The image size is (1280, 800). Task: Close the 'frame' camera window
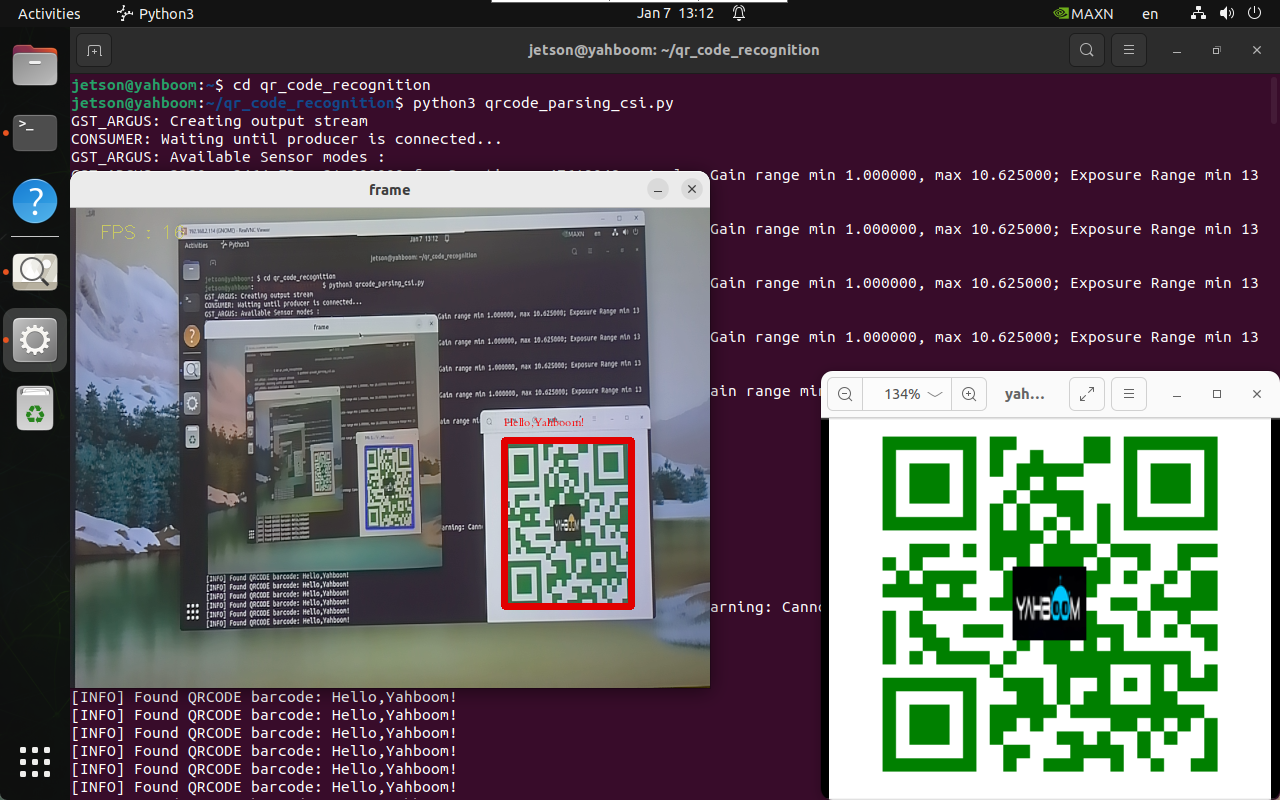[x=691, y=189]
